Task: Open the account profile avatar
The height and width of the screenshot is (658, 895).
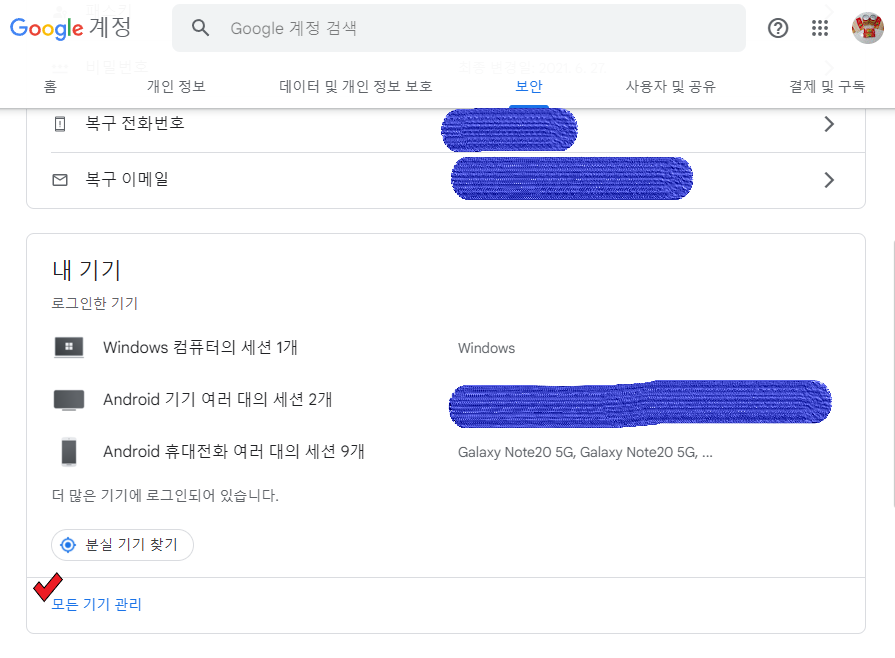Action: click(x=867, y=27)
